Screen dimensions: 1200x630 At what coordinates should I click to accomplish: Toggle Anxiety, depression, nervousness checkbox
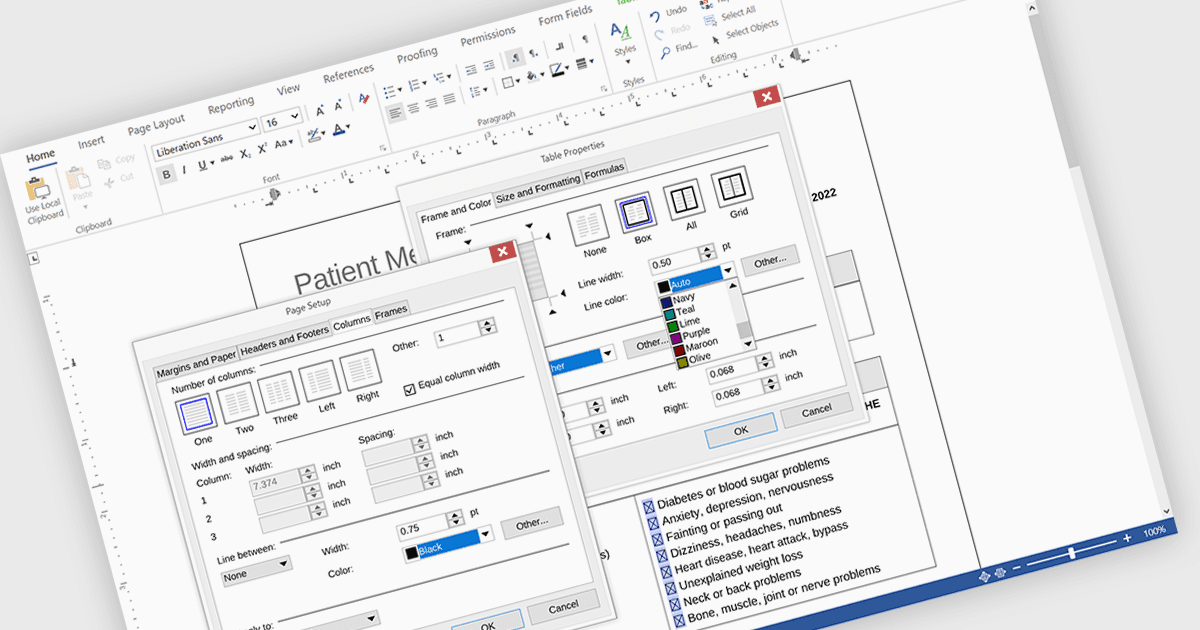pyautogui.click(x=653, y=522)
